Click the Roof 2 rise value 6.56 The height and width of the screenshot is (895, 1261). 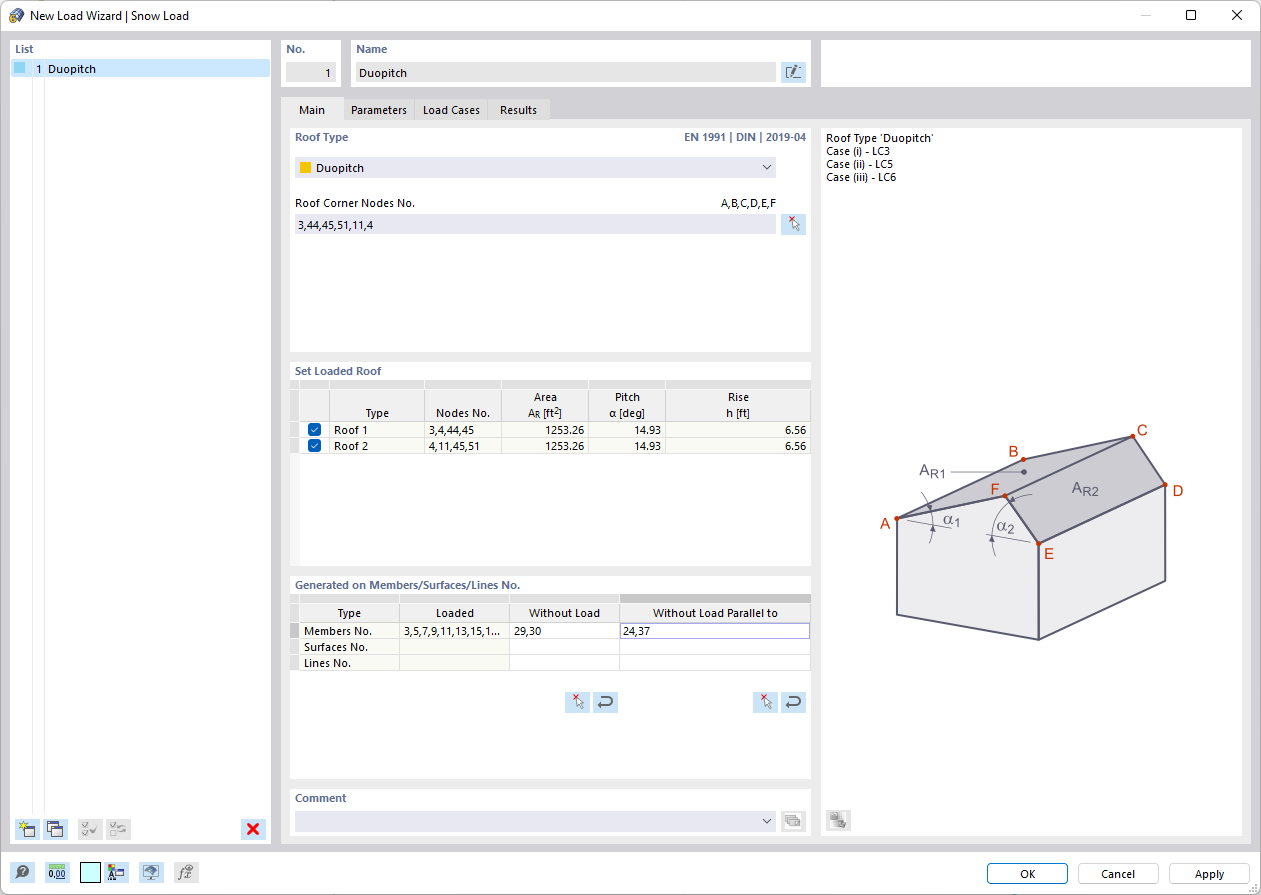coord(738,446)
